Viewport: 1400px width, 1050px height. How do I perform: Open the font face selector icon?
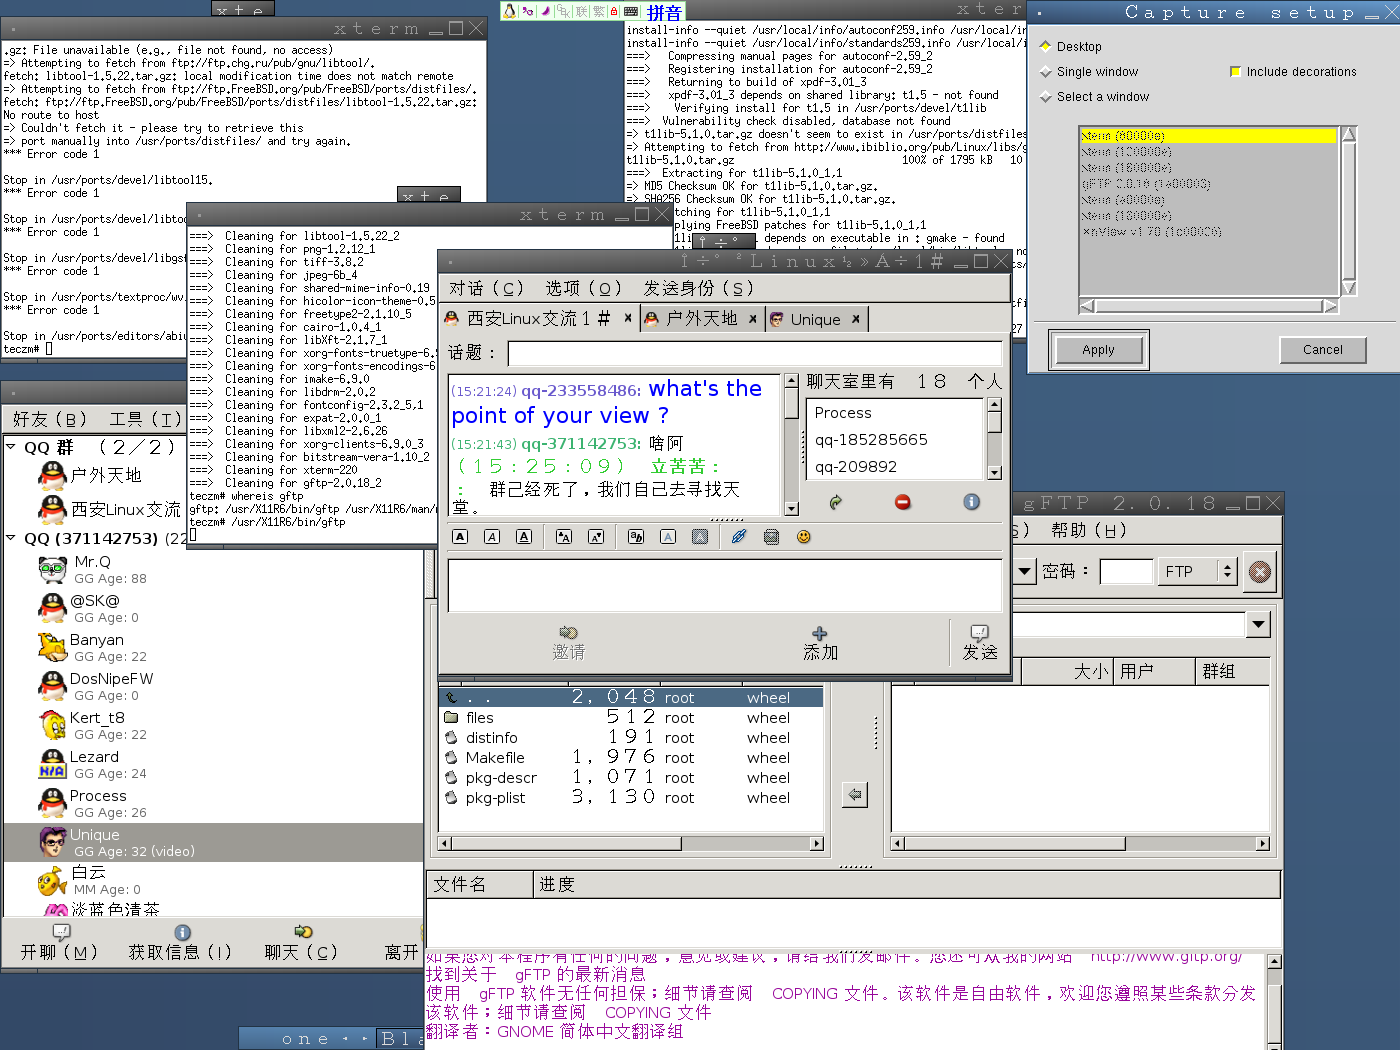click(636, 537)
